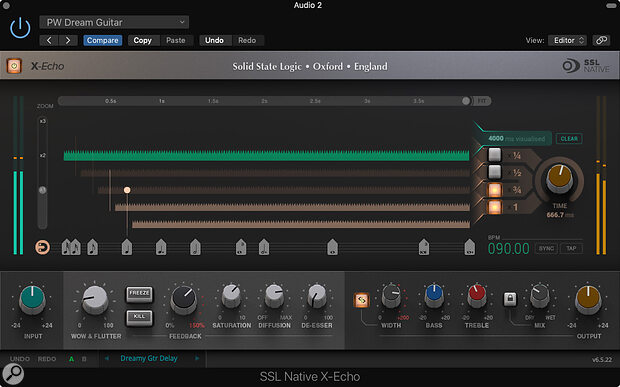Select the dotted half-note marker

(264, 247)
